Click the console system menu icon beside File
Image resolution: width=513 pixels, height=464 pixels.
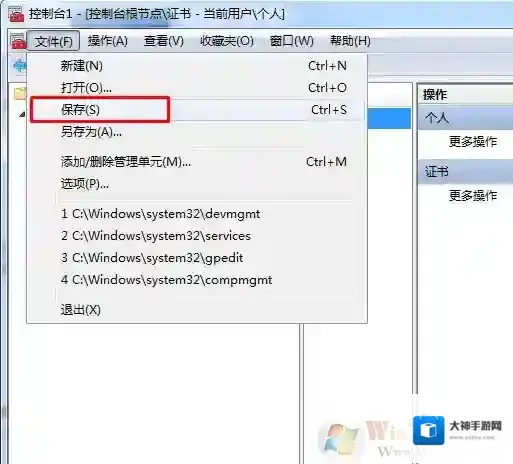tap(18, 41)
